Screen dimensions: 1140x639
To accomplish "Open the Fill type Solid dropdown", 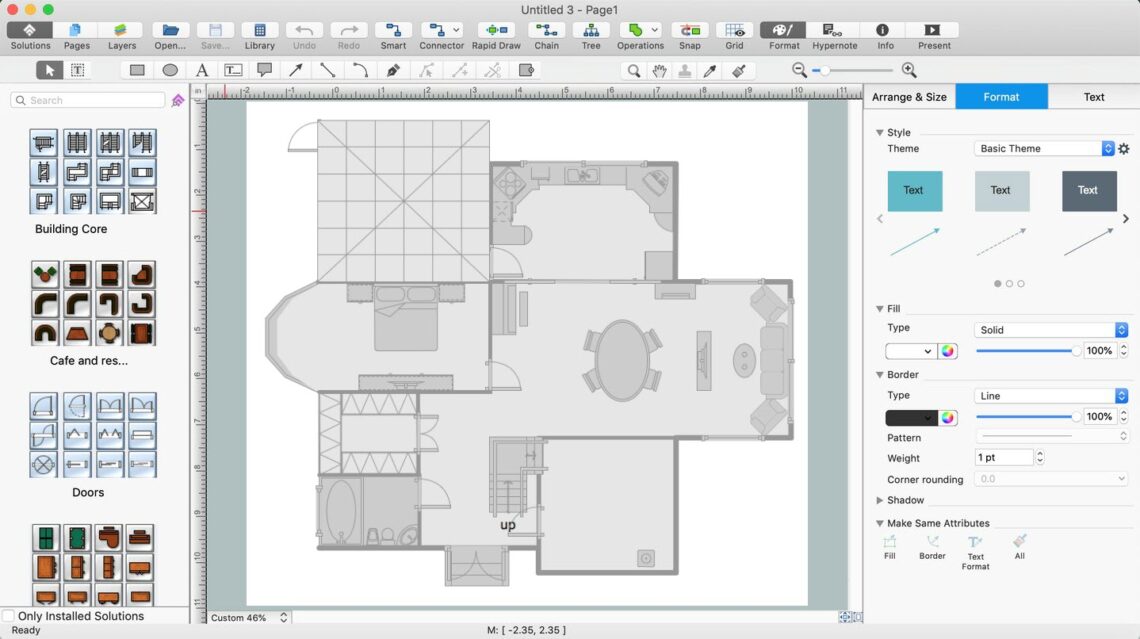I will 1048,329.
